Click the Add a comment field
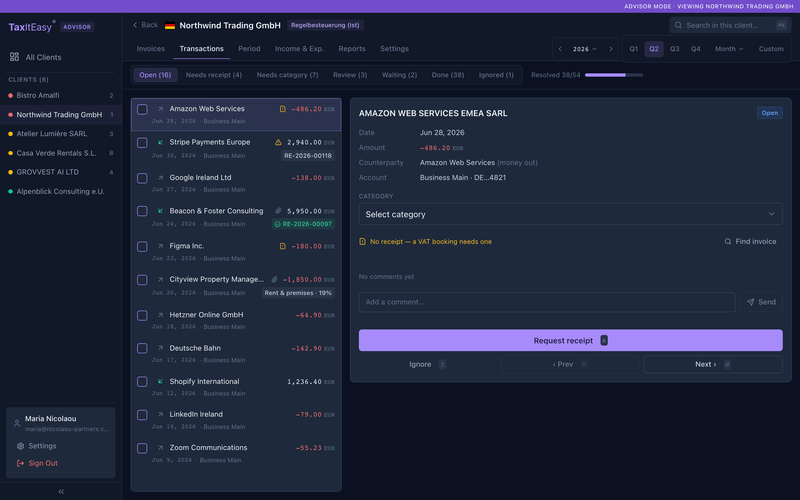800x500 pixels. 547,302
